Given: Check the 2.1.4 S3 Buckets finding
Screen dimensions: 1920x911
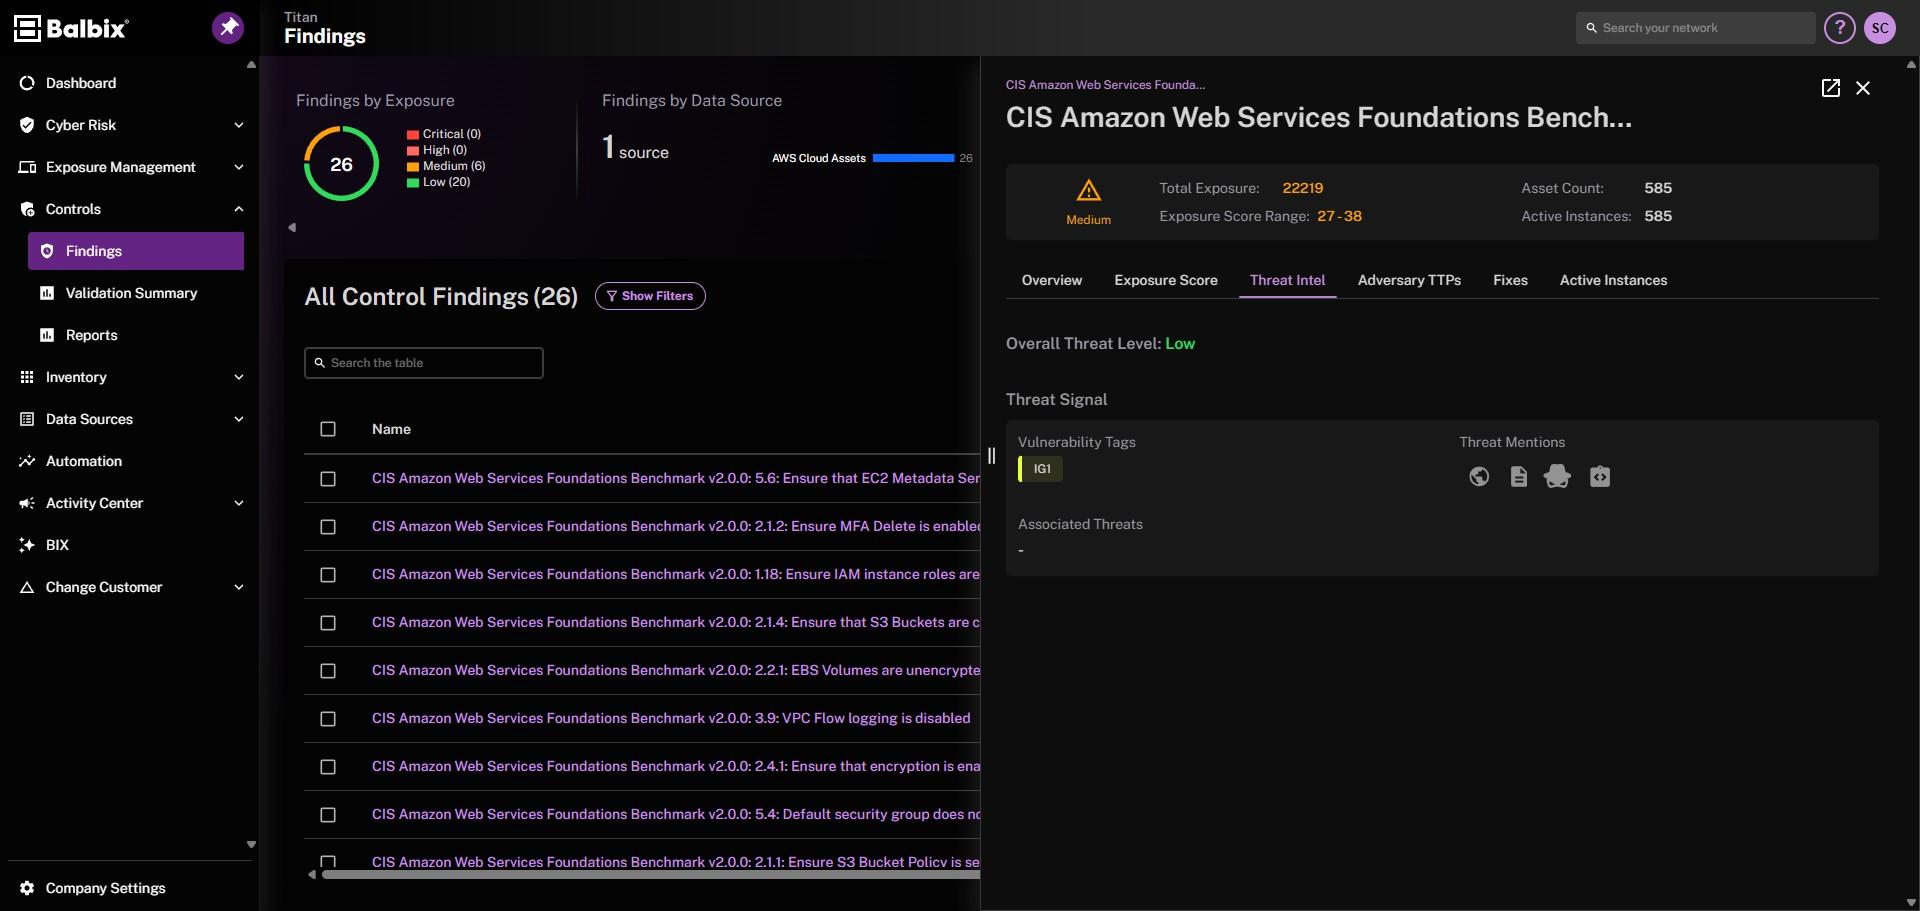Looking at the screenshot, I should point(328,623).
